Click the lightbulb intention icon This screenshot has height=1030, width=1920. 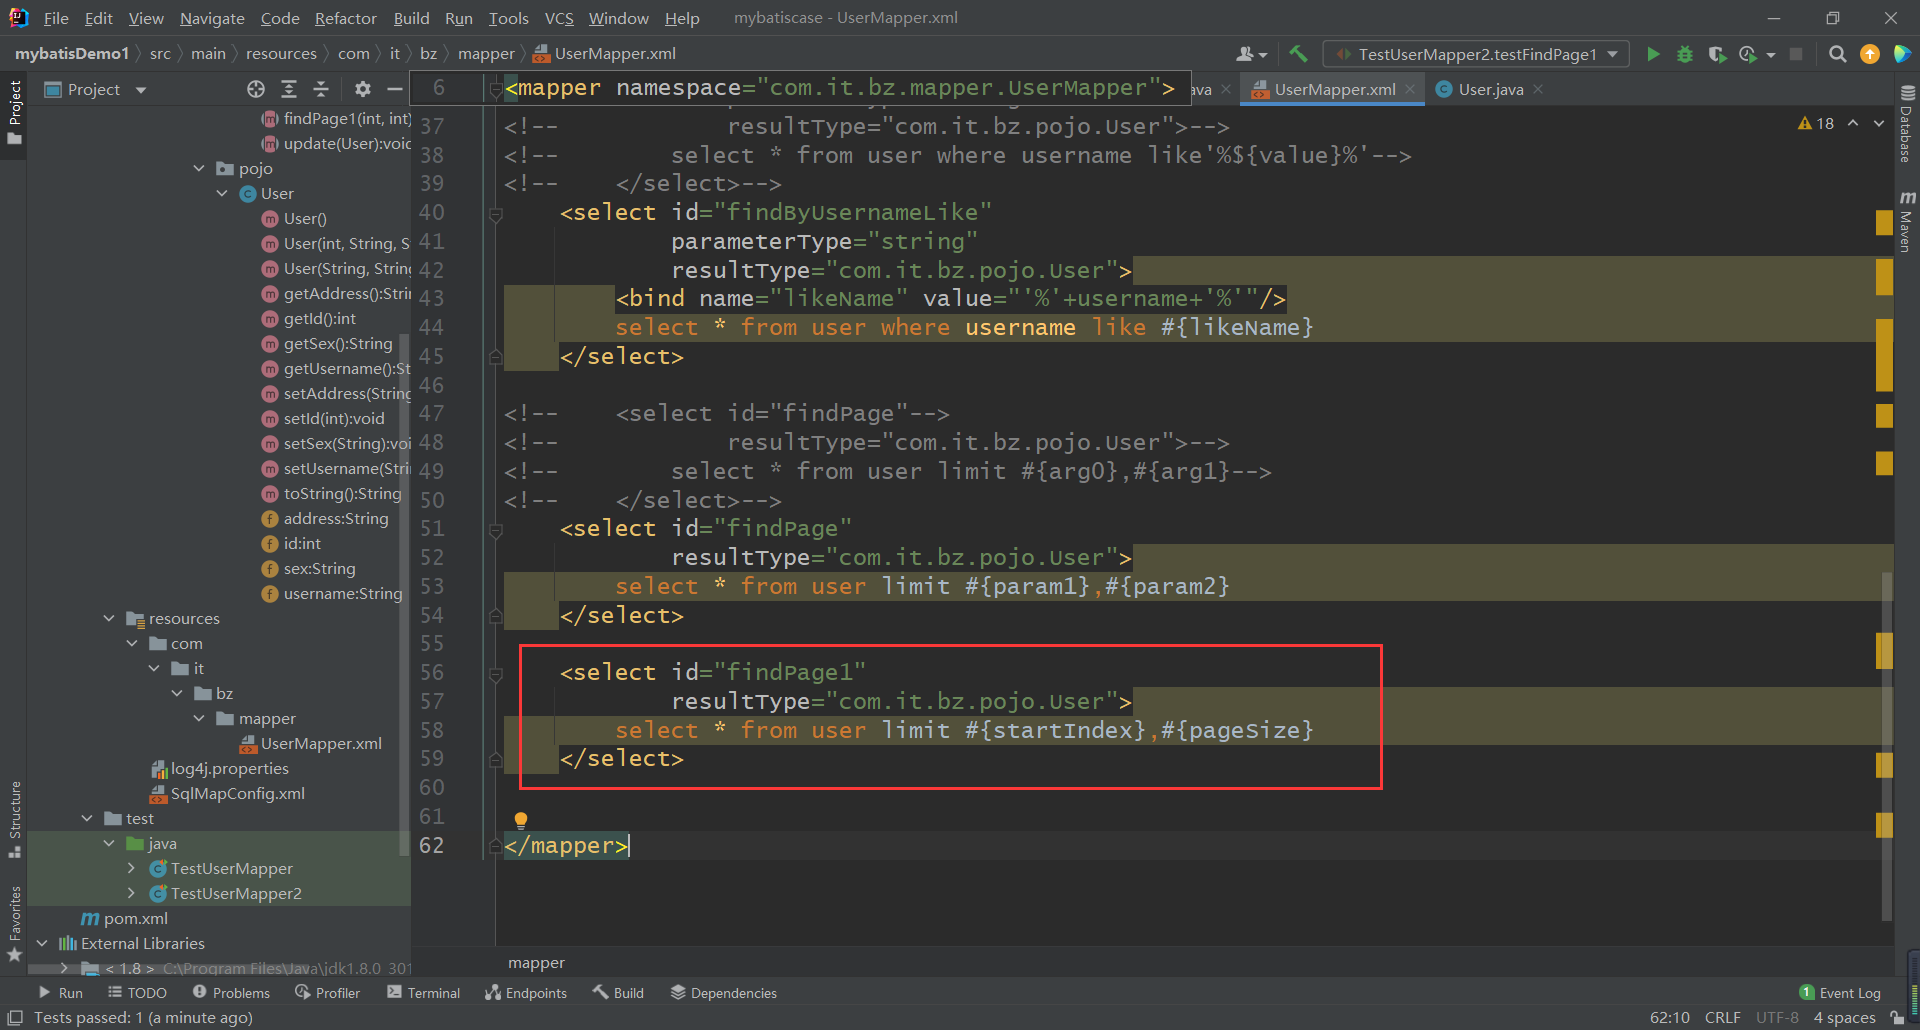pos(520,820)
